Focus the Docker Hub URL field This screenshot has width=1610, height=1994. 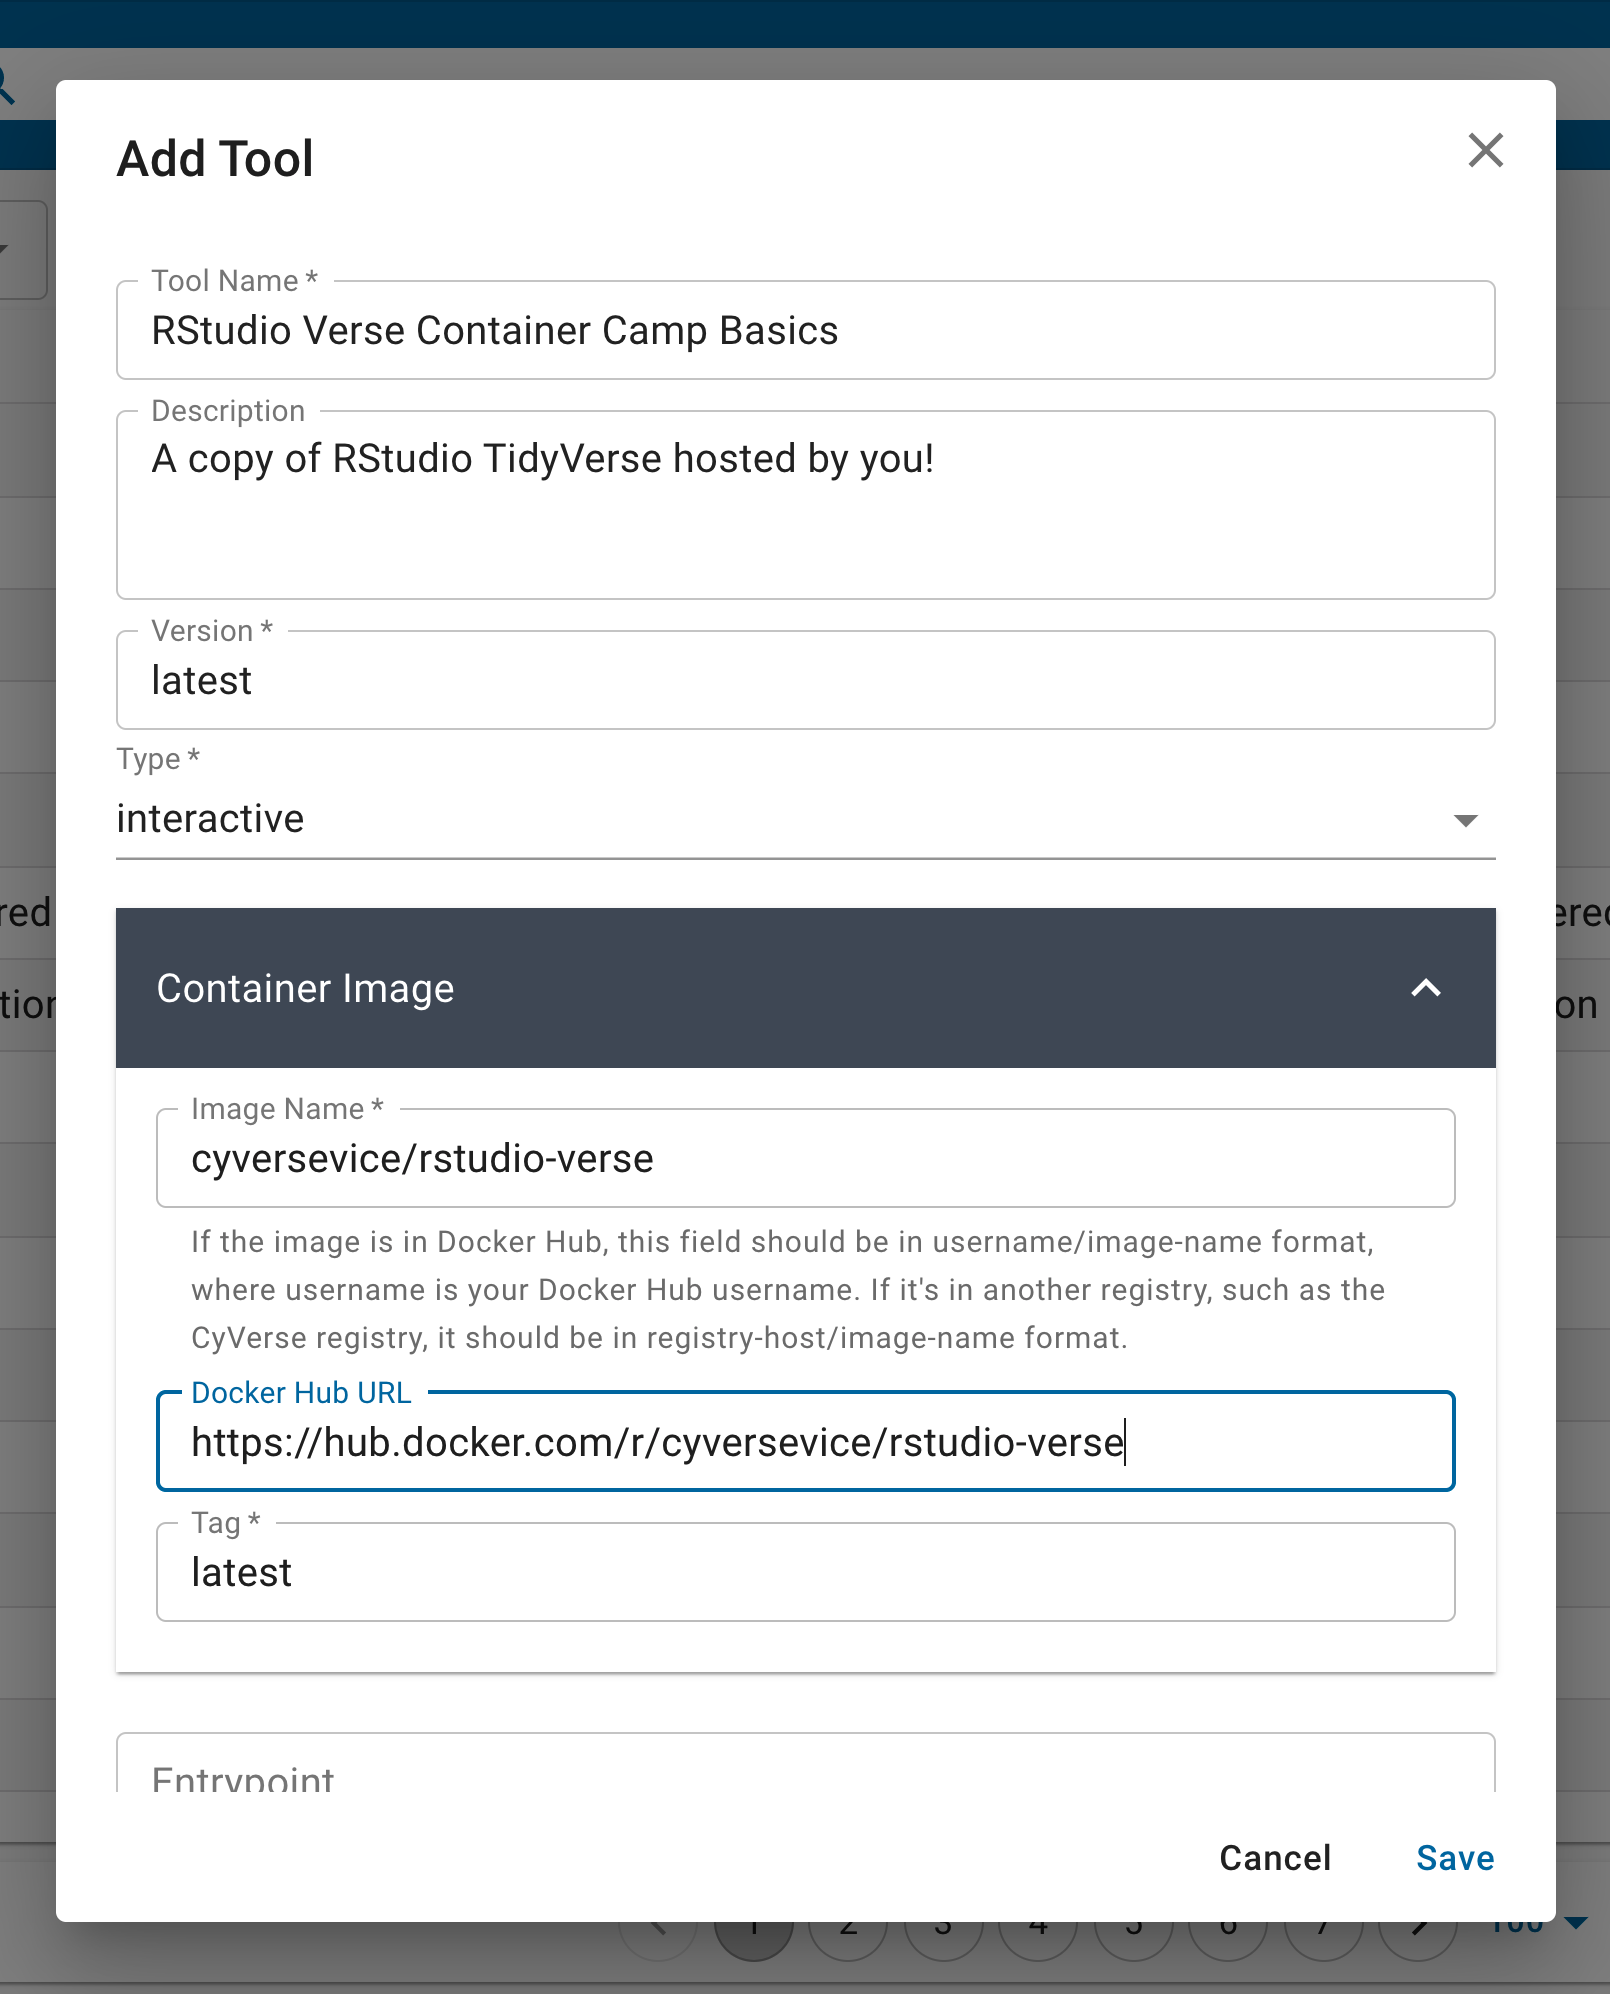805,1441
